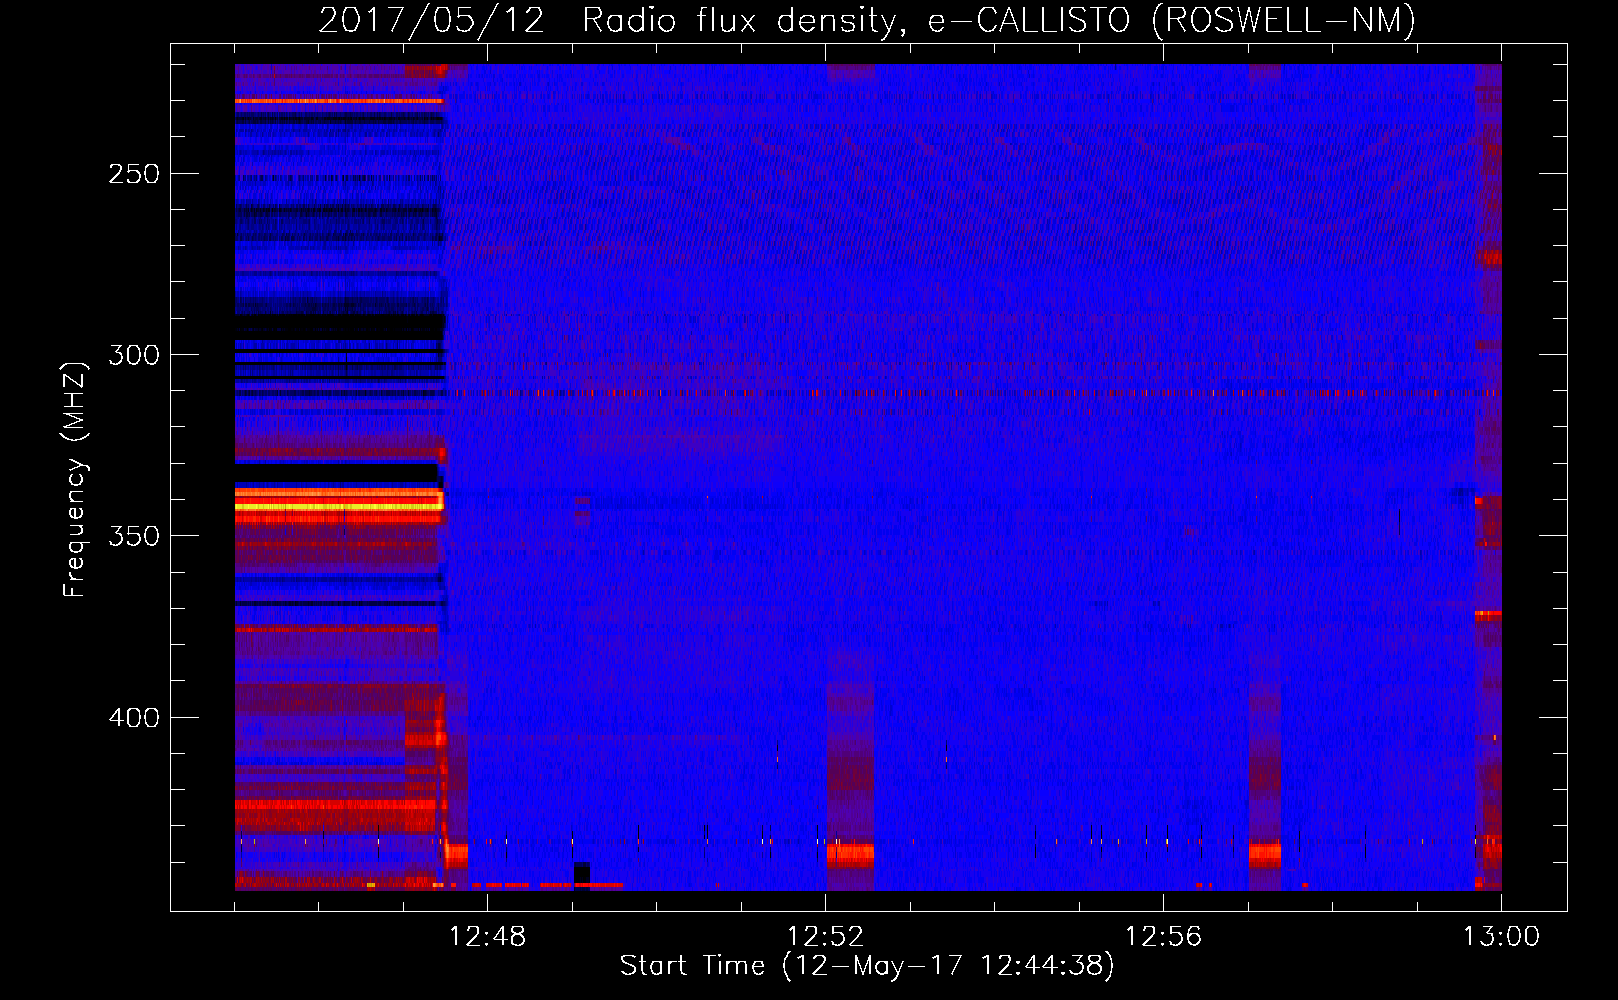The height and width of the screenshot is (1000, 1618).
Task: Click the red burst block near 12:57 bottom
Action: point(1265,856)
